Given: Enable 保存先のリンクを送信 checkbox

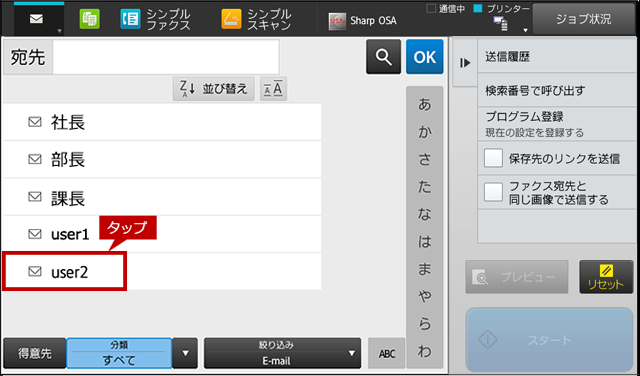Looking at the screenshot, I should [493, 158].
